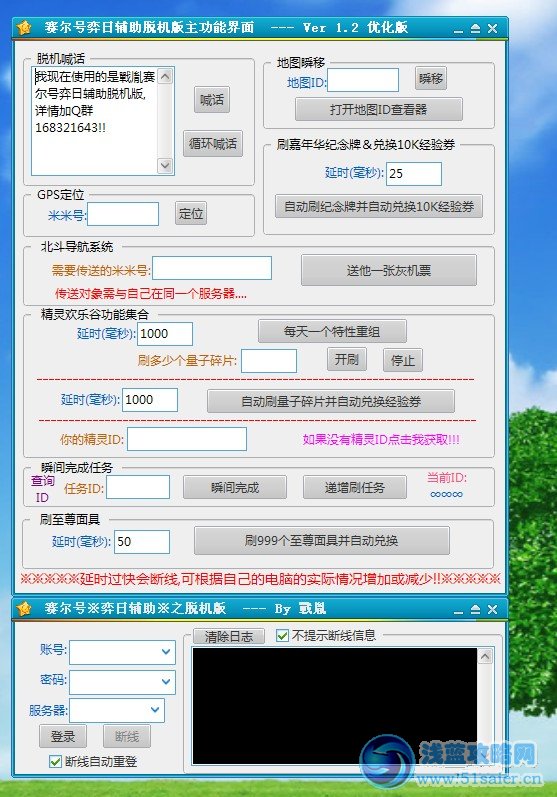The image size is (557, 797).
Task: Minimize the login window
Action: 458,610
